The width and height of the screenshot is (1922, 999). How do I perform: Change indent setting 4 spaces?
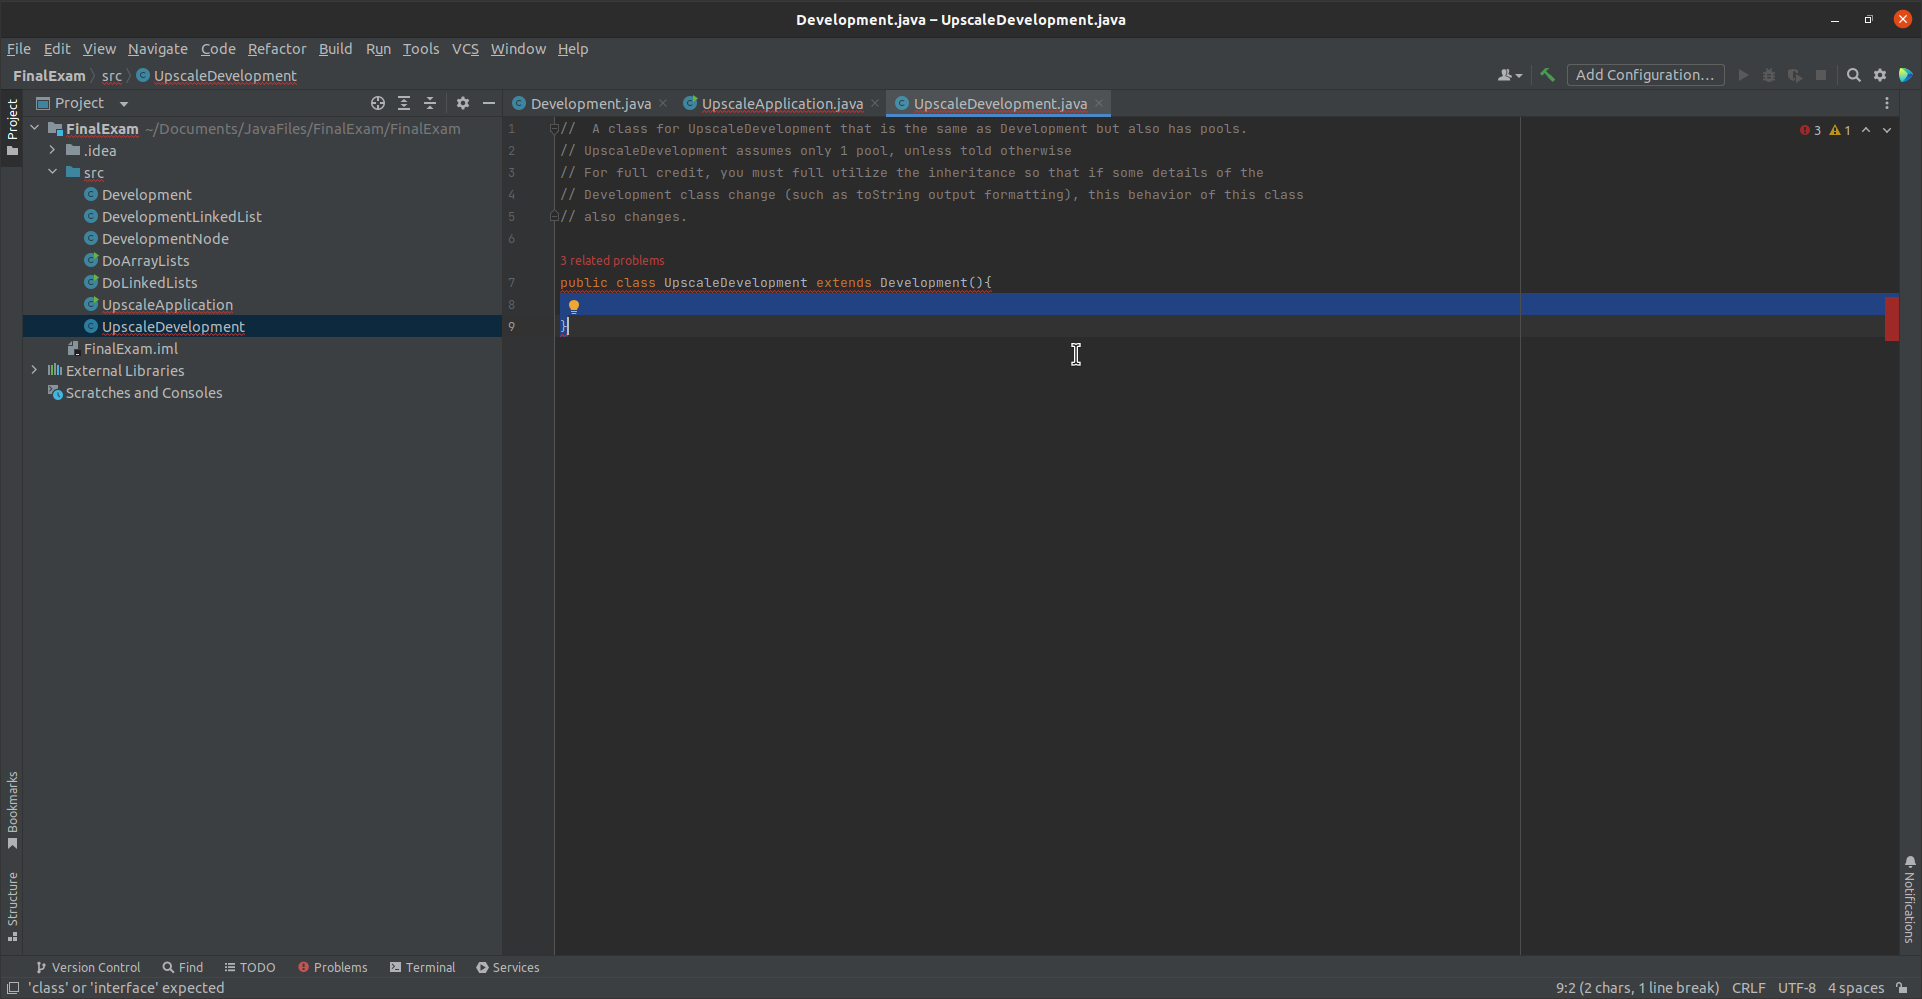click(1856, 988)
